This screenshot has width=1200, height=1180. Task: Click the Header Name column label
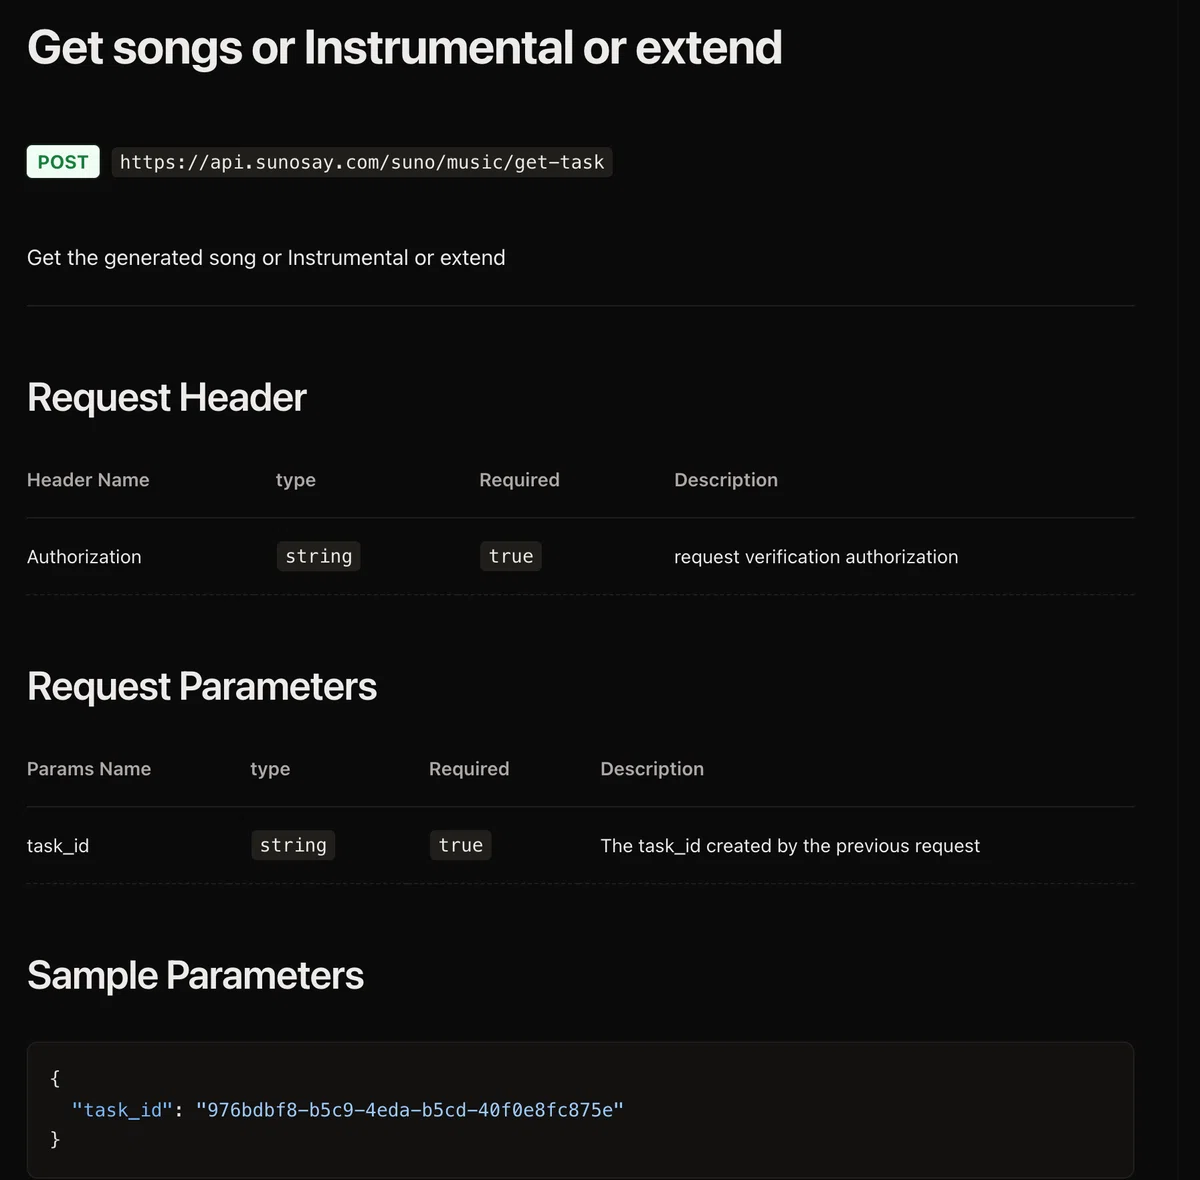coord(88,480)
